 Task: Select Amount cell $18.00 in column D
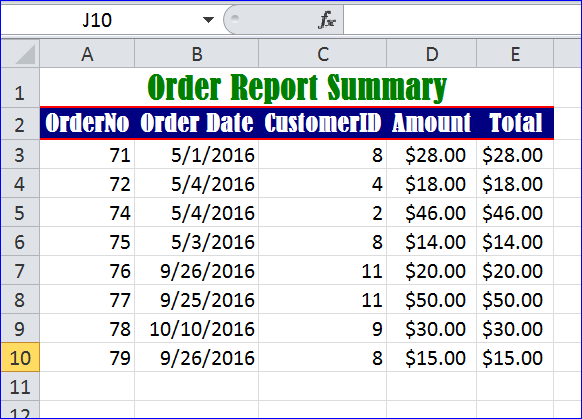click(432, 184)
